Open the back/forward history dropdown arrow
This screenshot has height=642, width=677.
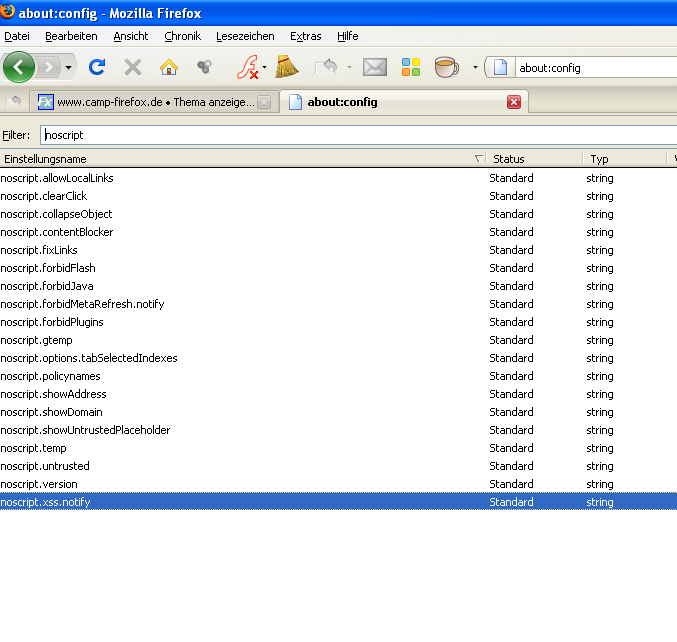(68, 67)
